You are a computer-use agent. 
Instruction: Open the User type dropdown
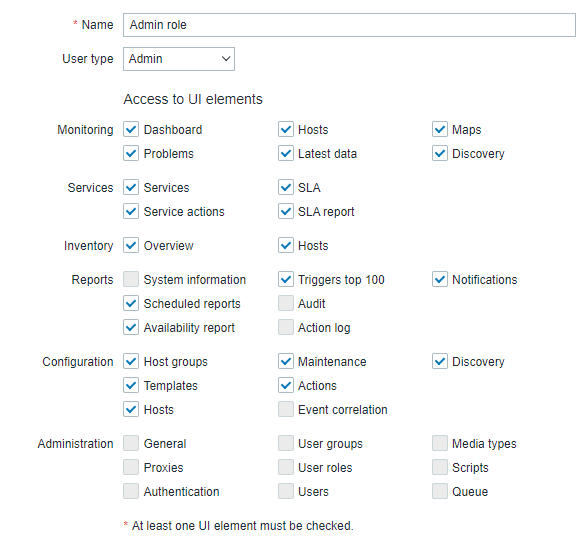[179, 59]
